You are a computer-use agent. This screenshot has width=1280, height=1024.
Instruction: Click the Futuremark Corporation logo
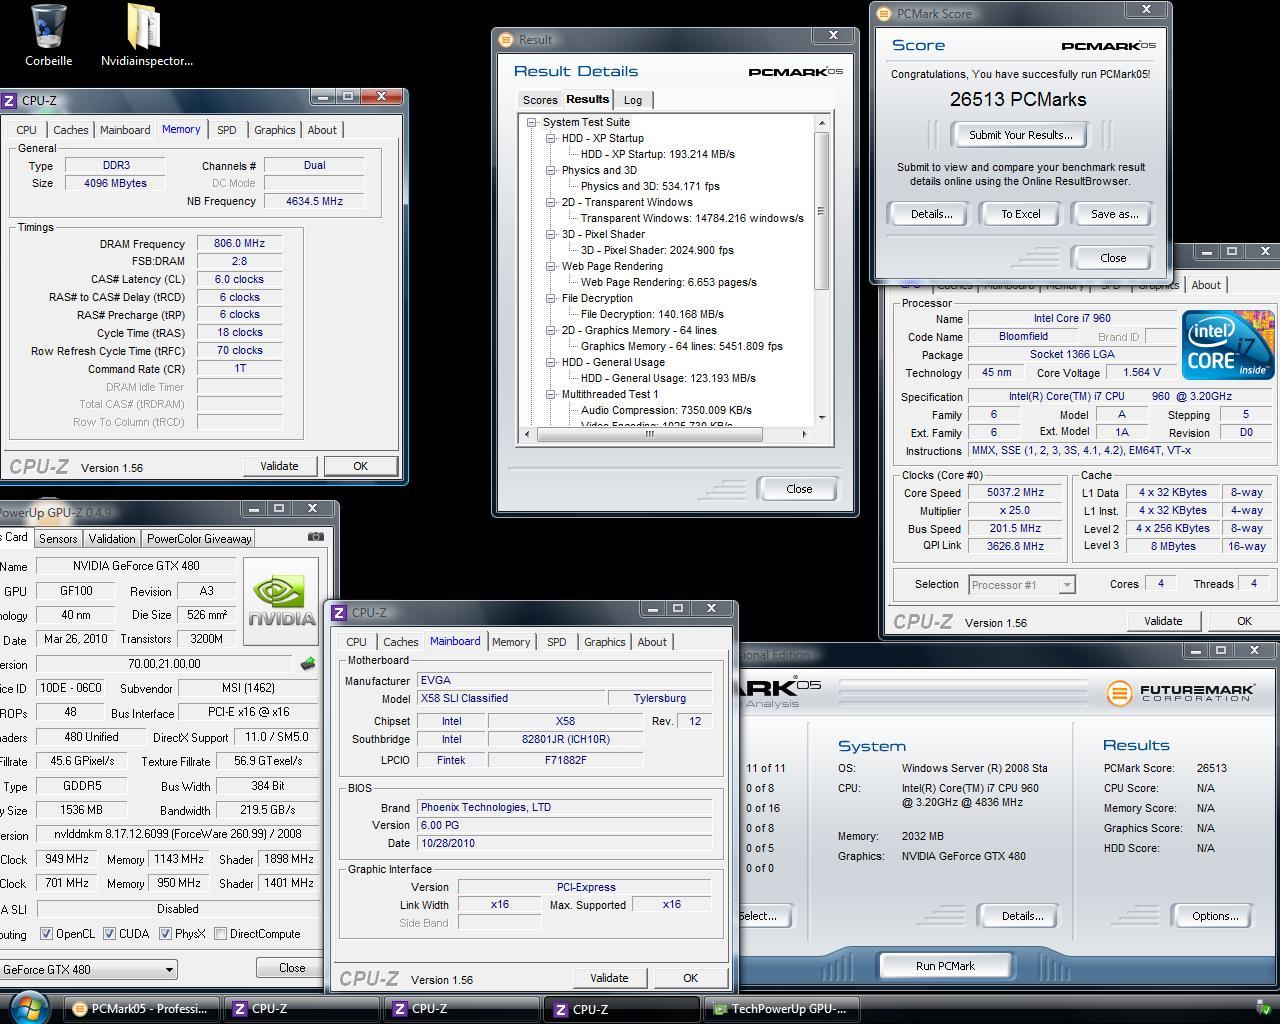1181,691
